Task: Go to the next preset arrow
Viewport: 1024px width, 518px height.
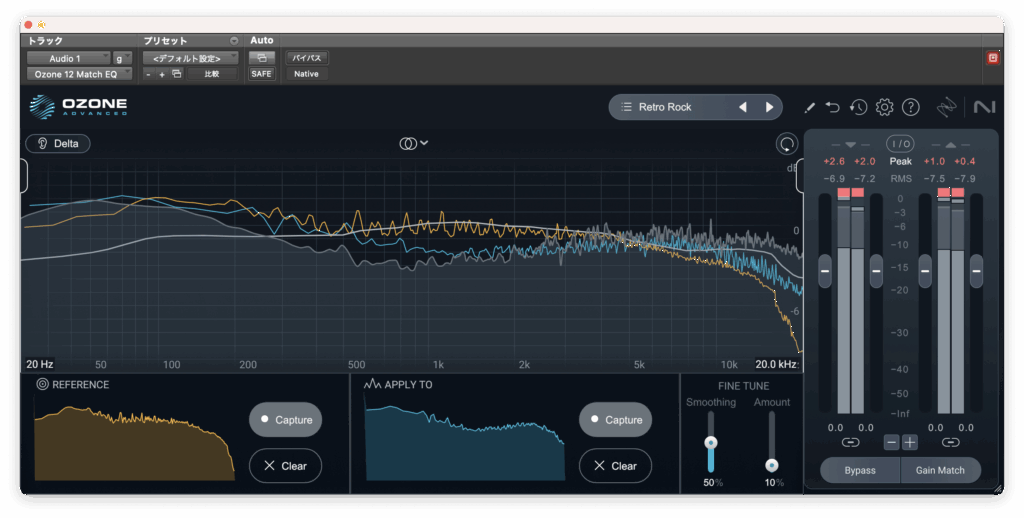Action: tap(769, 107)
